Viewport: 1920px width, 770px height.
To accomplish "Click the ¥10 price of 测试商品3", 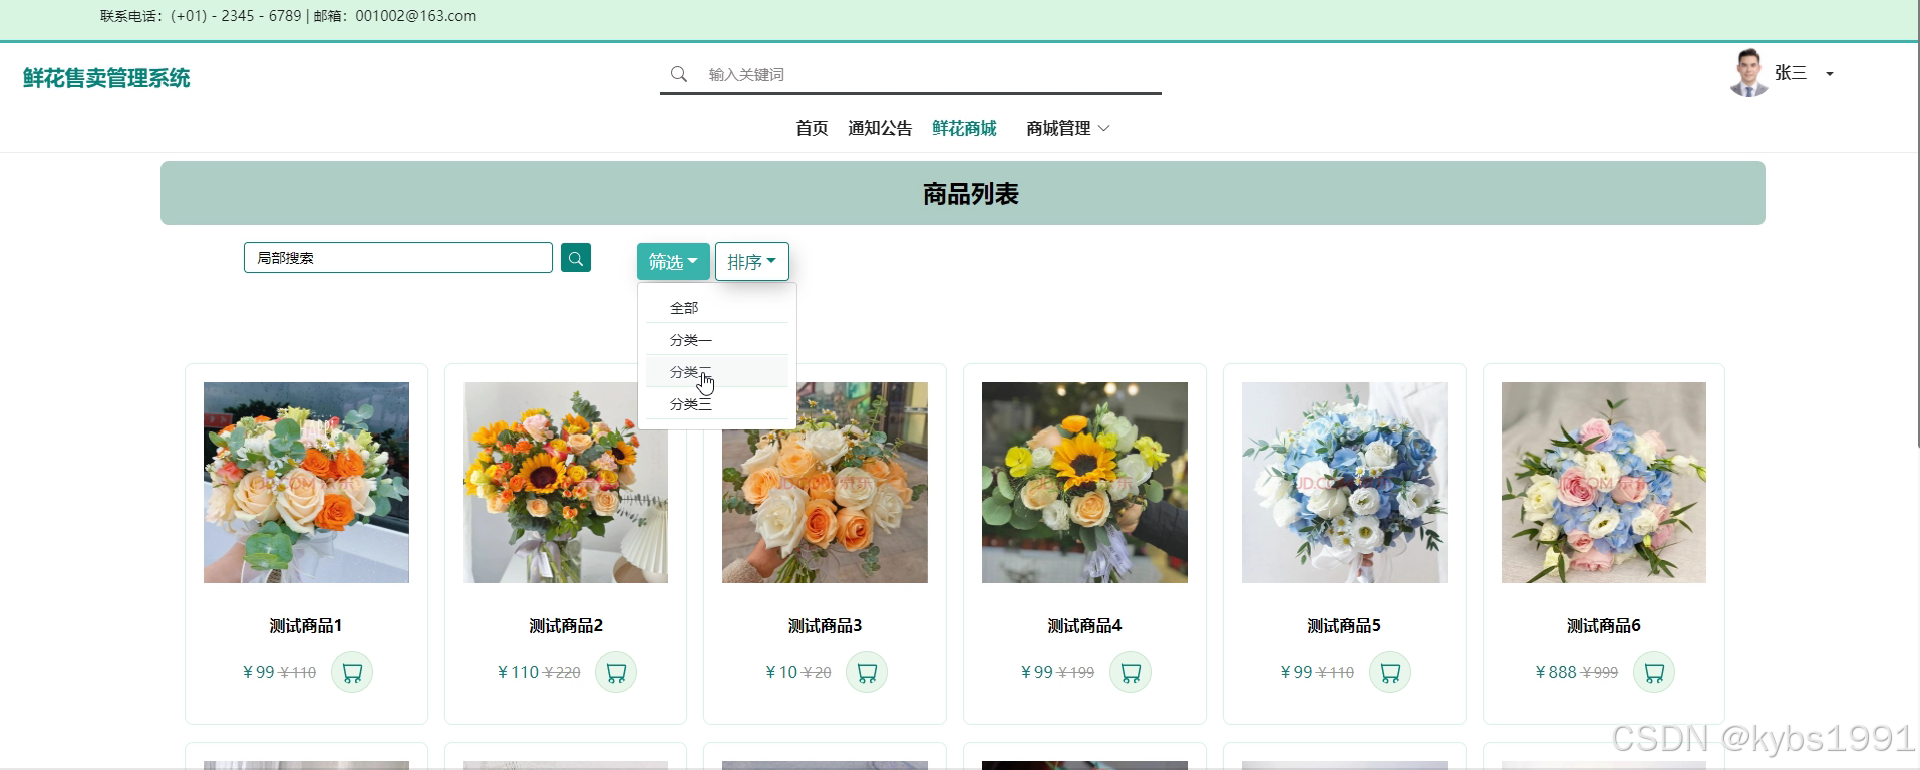I will click(781, 672).
